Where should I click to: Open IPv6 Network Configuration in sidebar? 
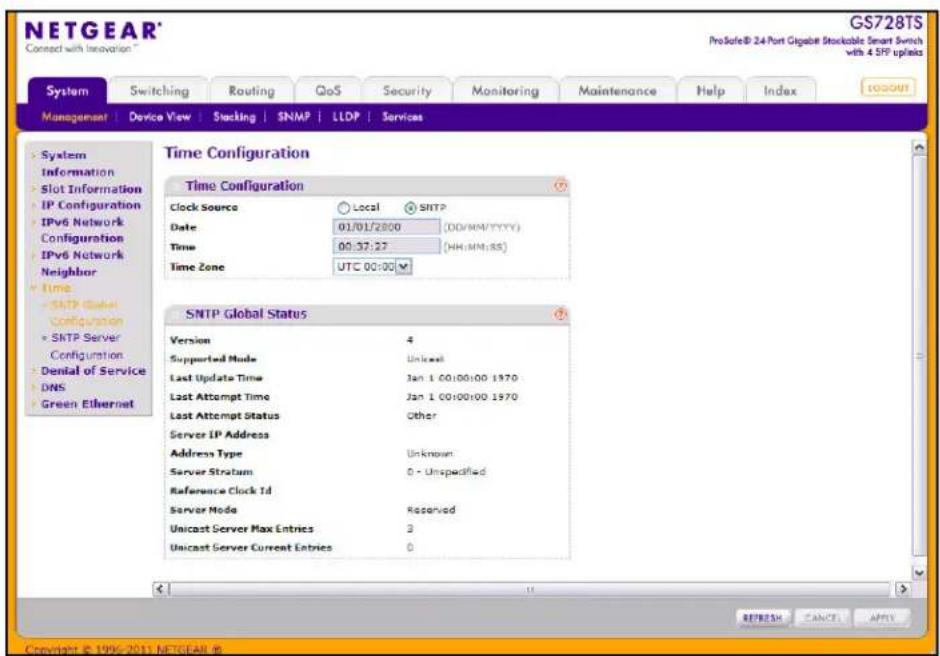point(82,230)
